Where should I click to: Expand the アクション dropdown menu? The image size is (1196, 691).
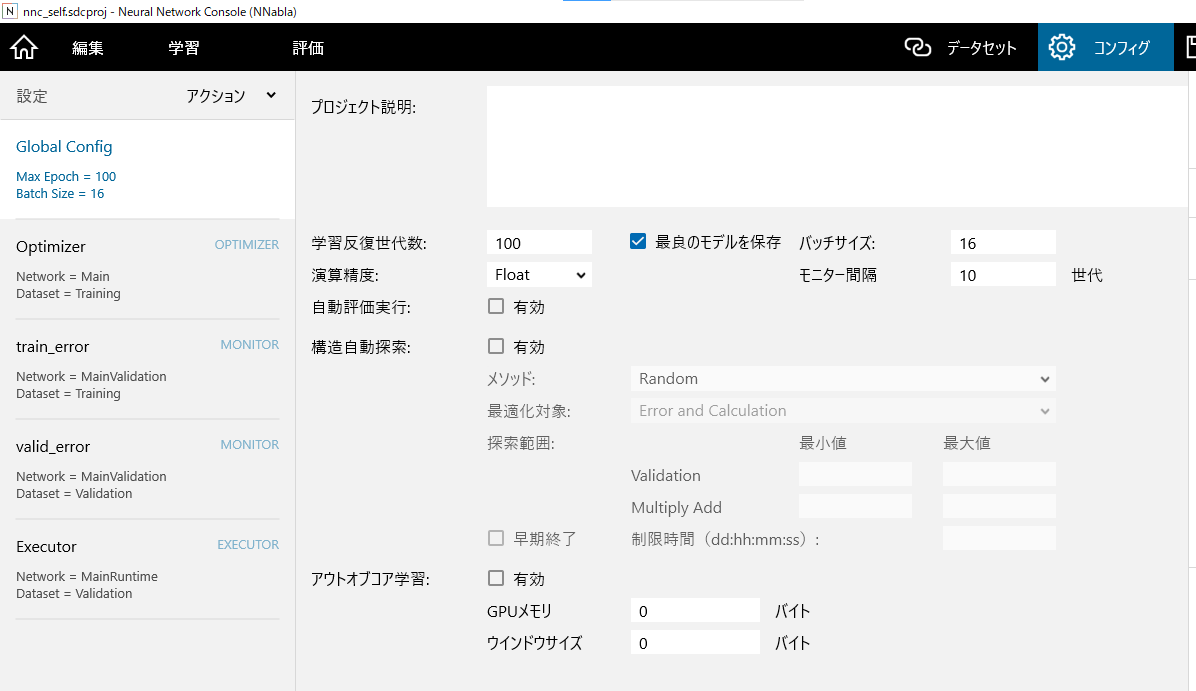tap(231, 96)
